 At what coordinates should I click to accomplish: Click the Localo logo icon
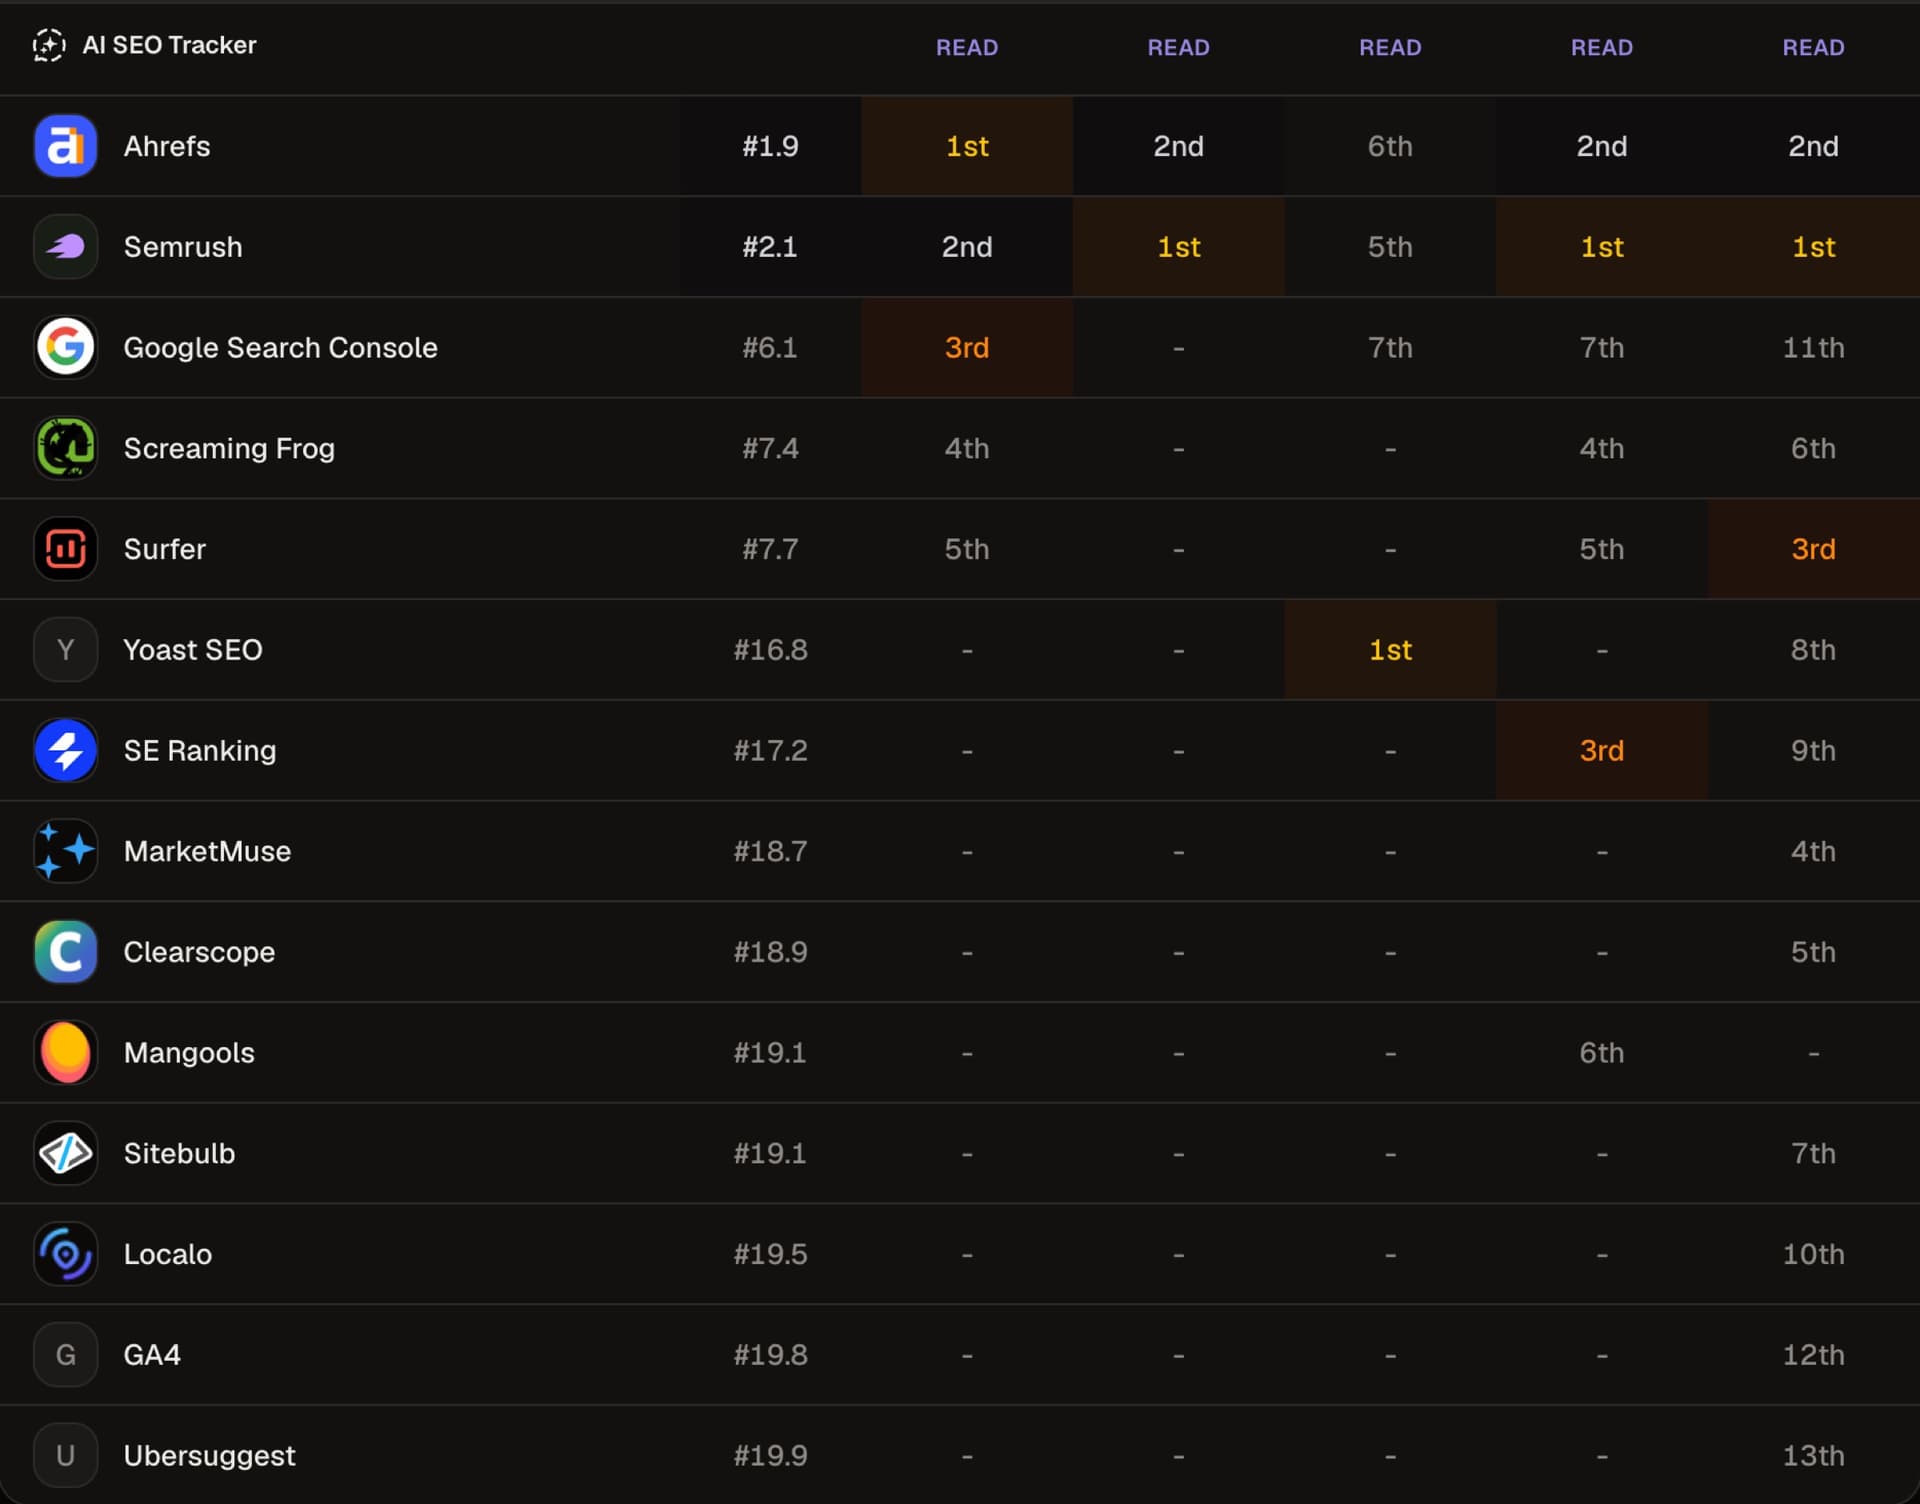[65, 1254]
